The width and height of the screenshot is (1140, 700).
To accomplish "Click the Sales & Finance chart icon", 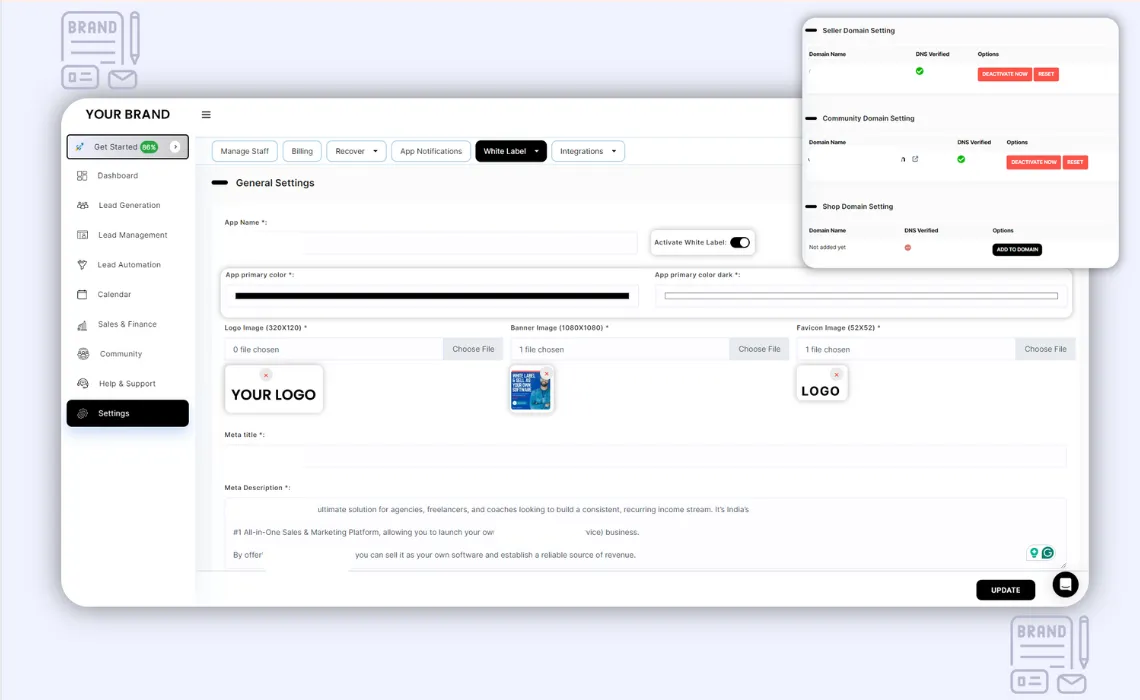I will pyautogui.click(x=82, y=324).
